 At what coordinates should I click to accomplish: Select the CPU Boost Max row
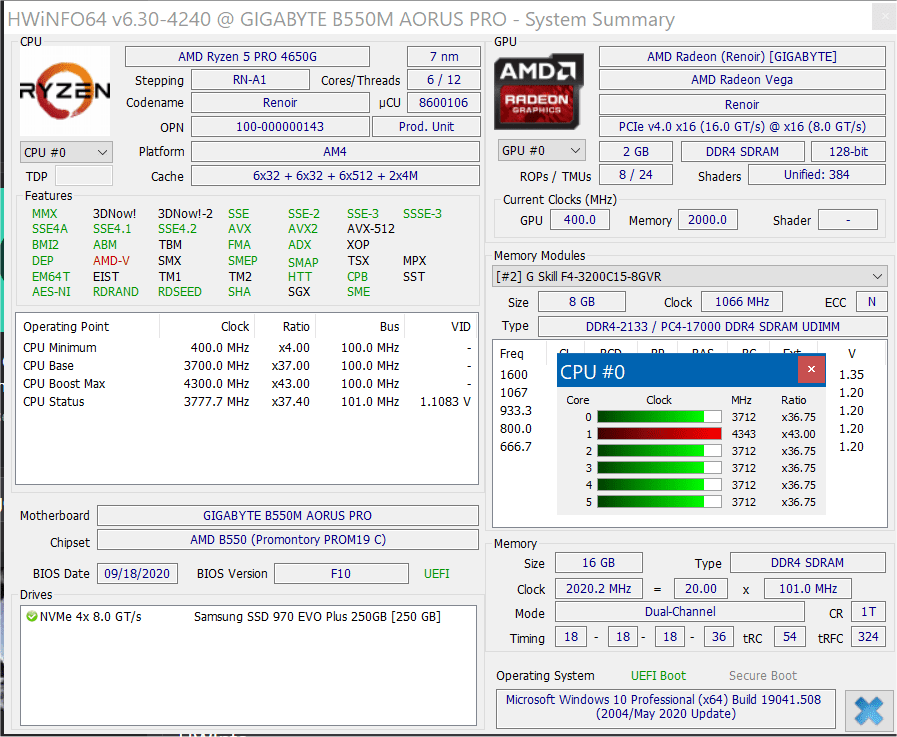click(x=247, y=384)
